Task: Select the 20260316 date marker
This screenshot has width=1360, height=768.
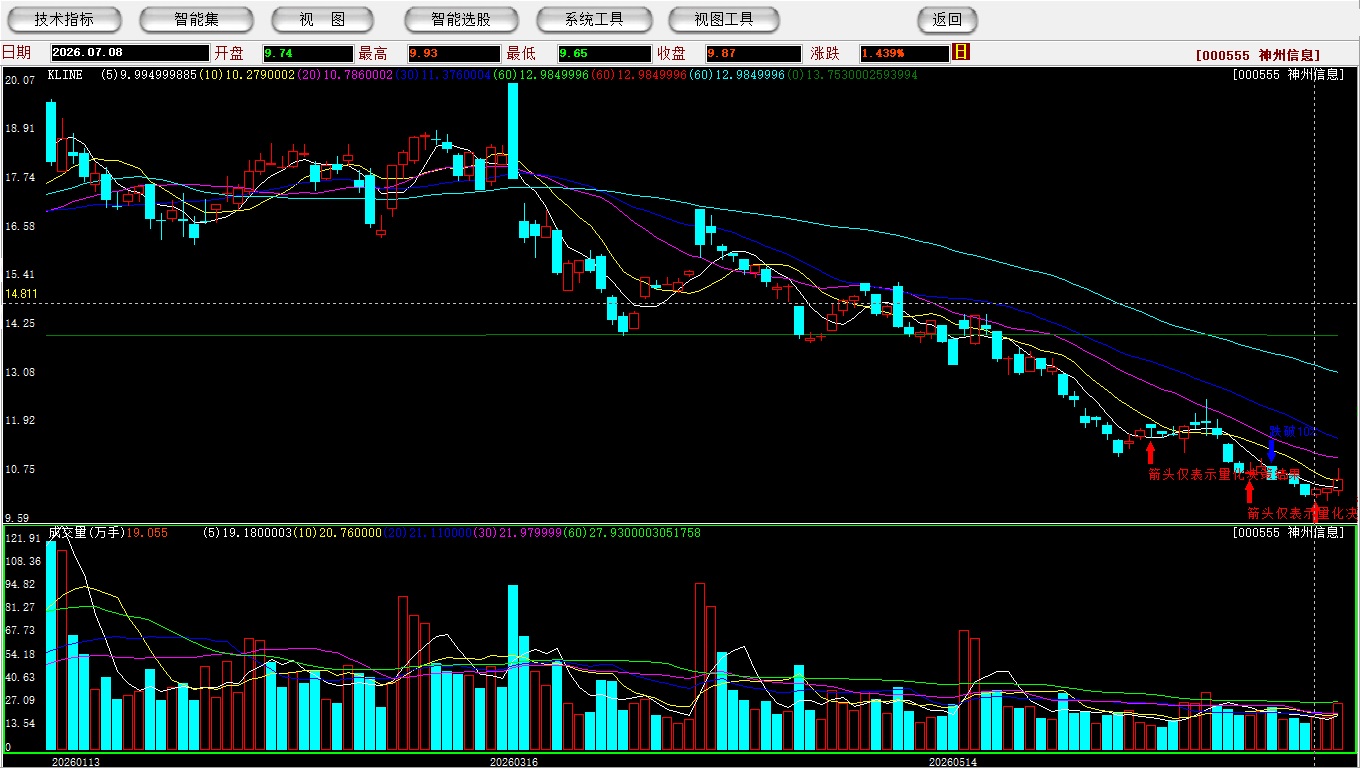Action: pos(513,762)
